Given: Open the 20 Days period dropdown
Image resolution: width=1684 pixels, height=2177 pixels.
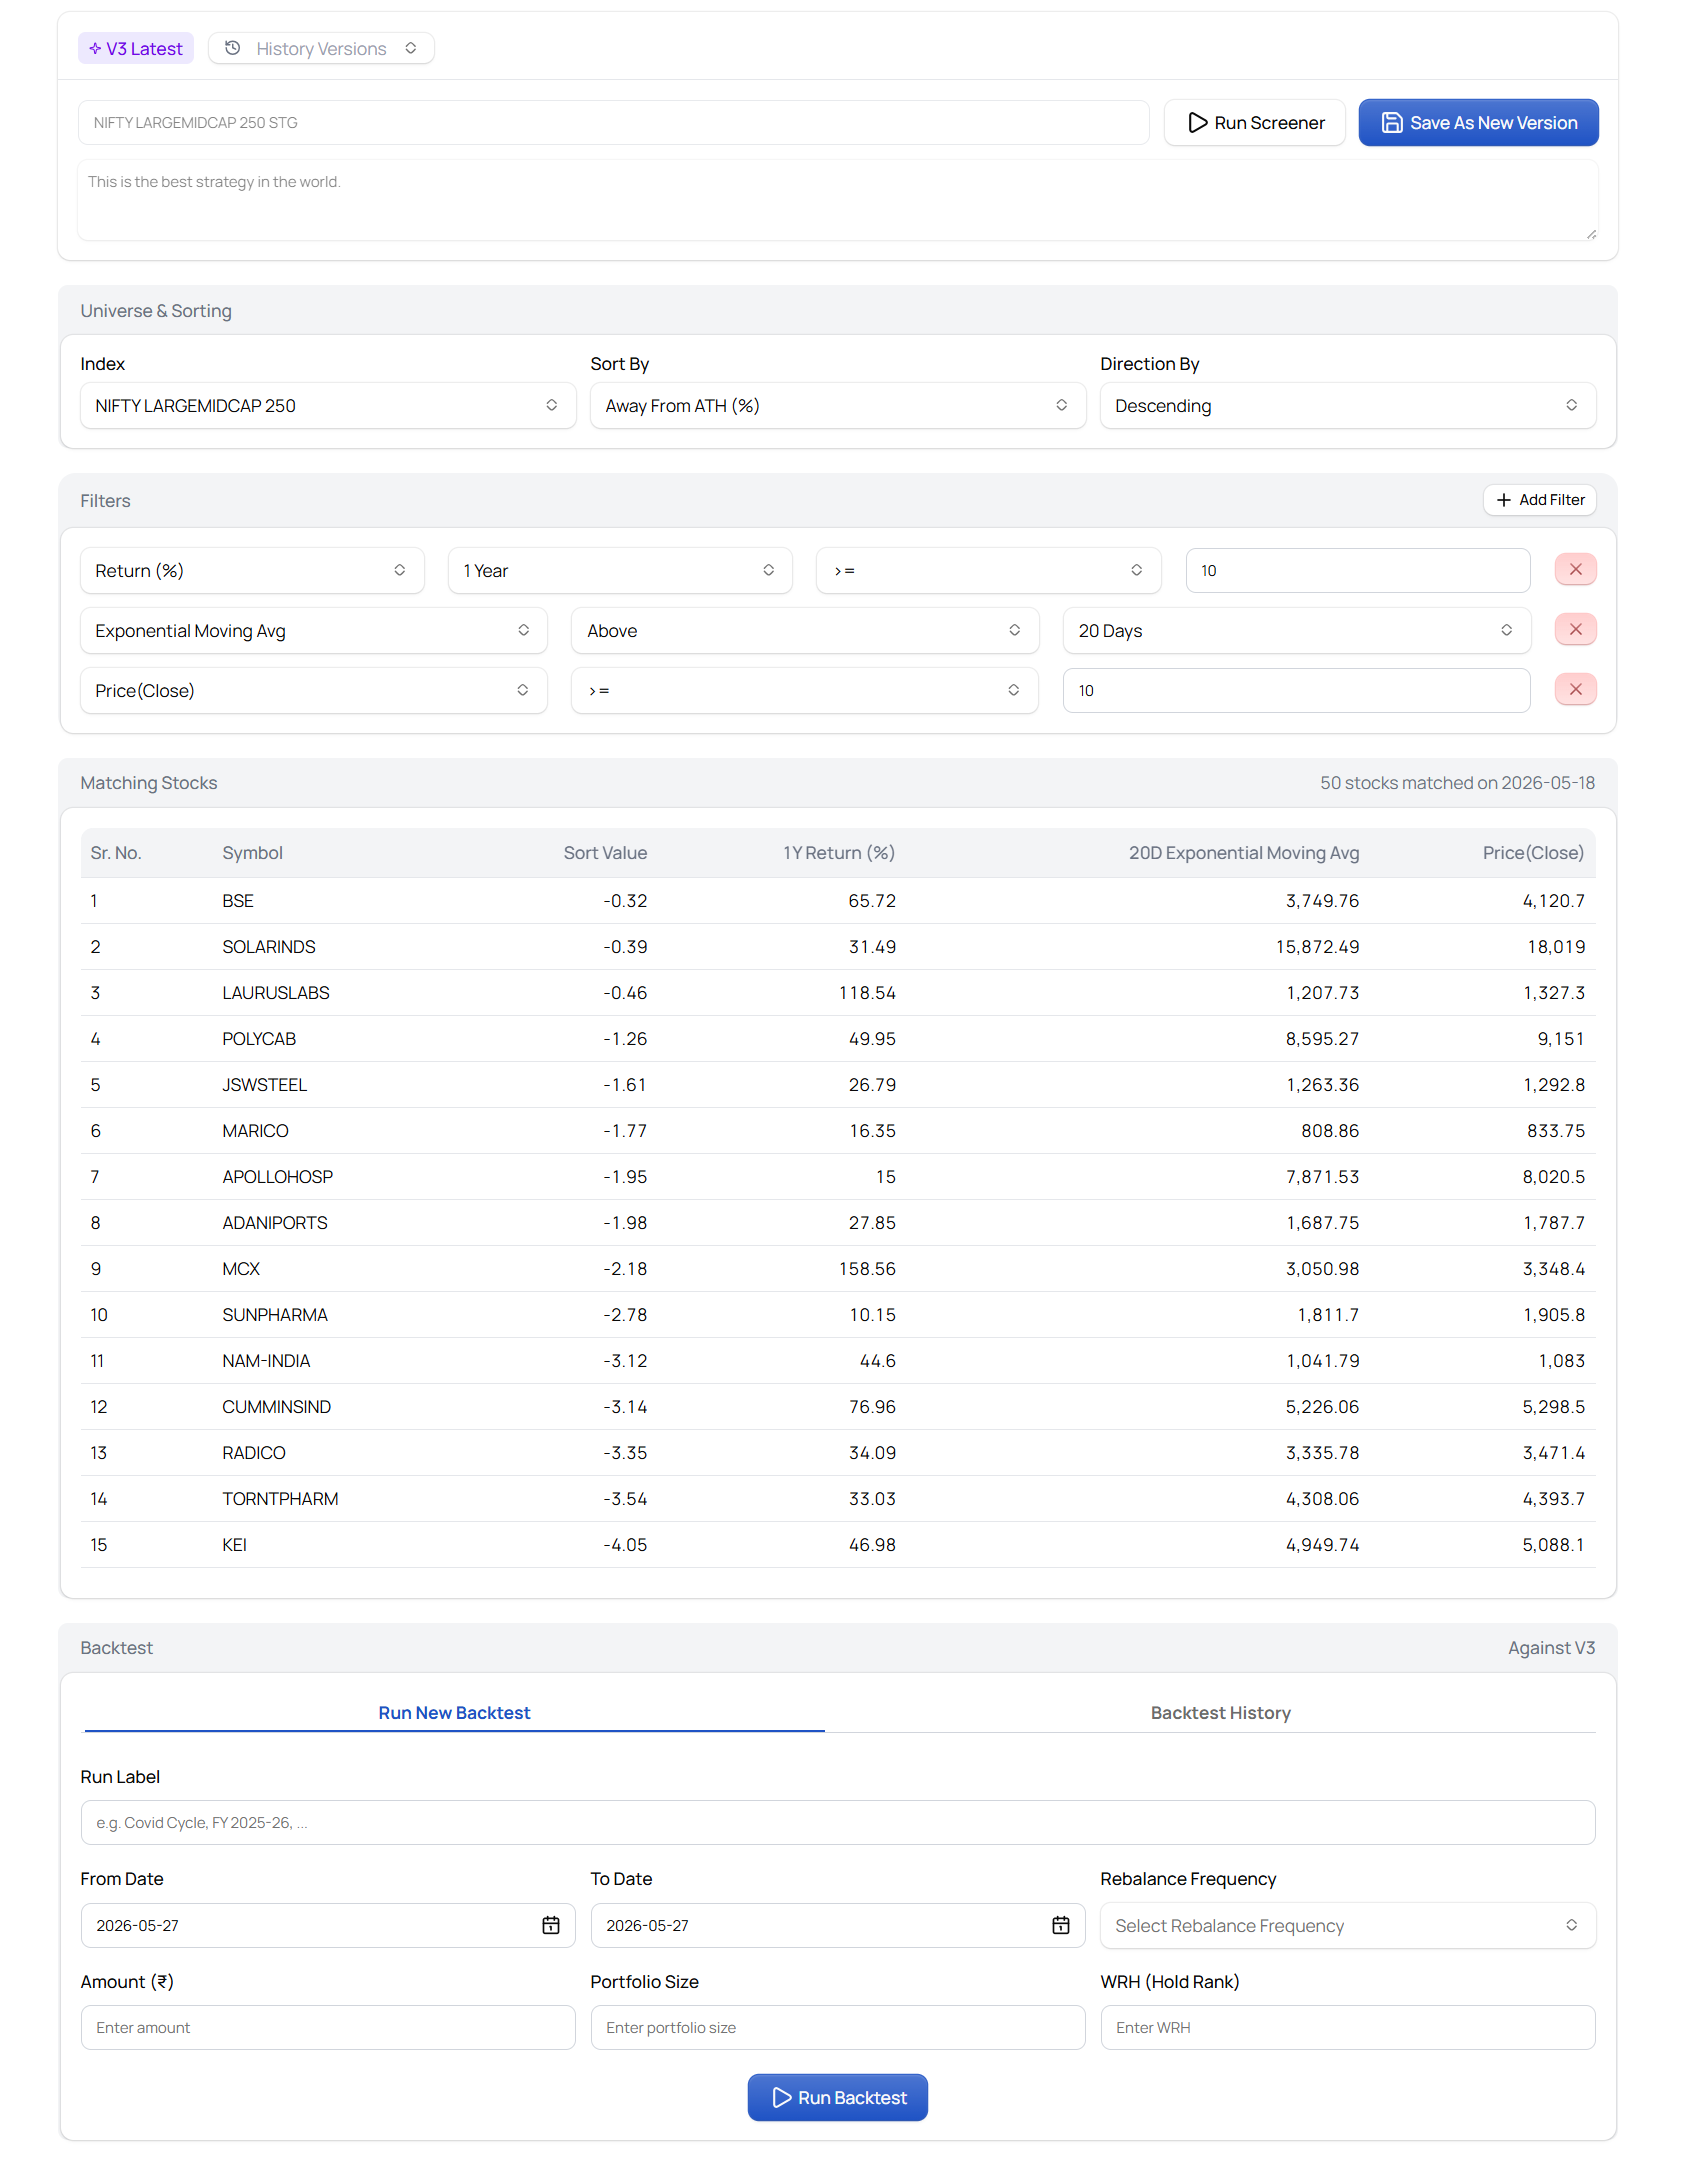Looking at the screenshot, I should (x=1296, y=631).
